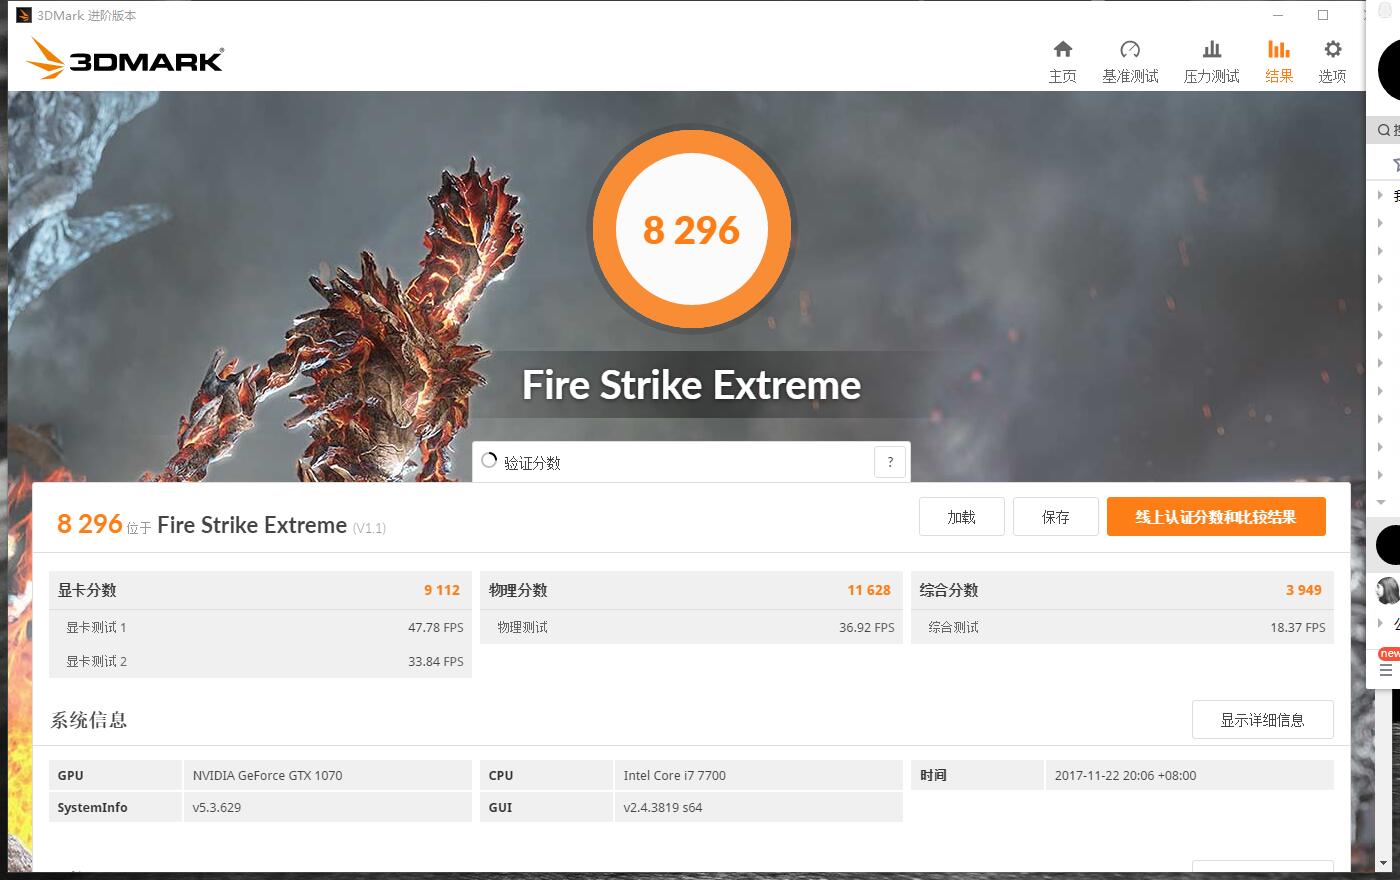Click the 33.84 FPS value

pos(436,662)
